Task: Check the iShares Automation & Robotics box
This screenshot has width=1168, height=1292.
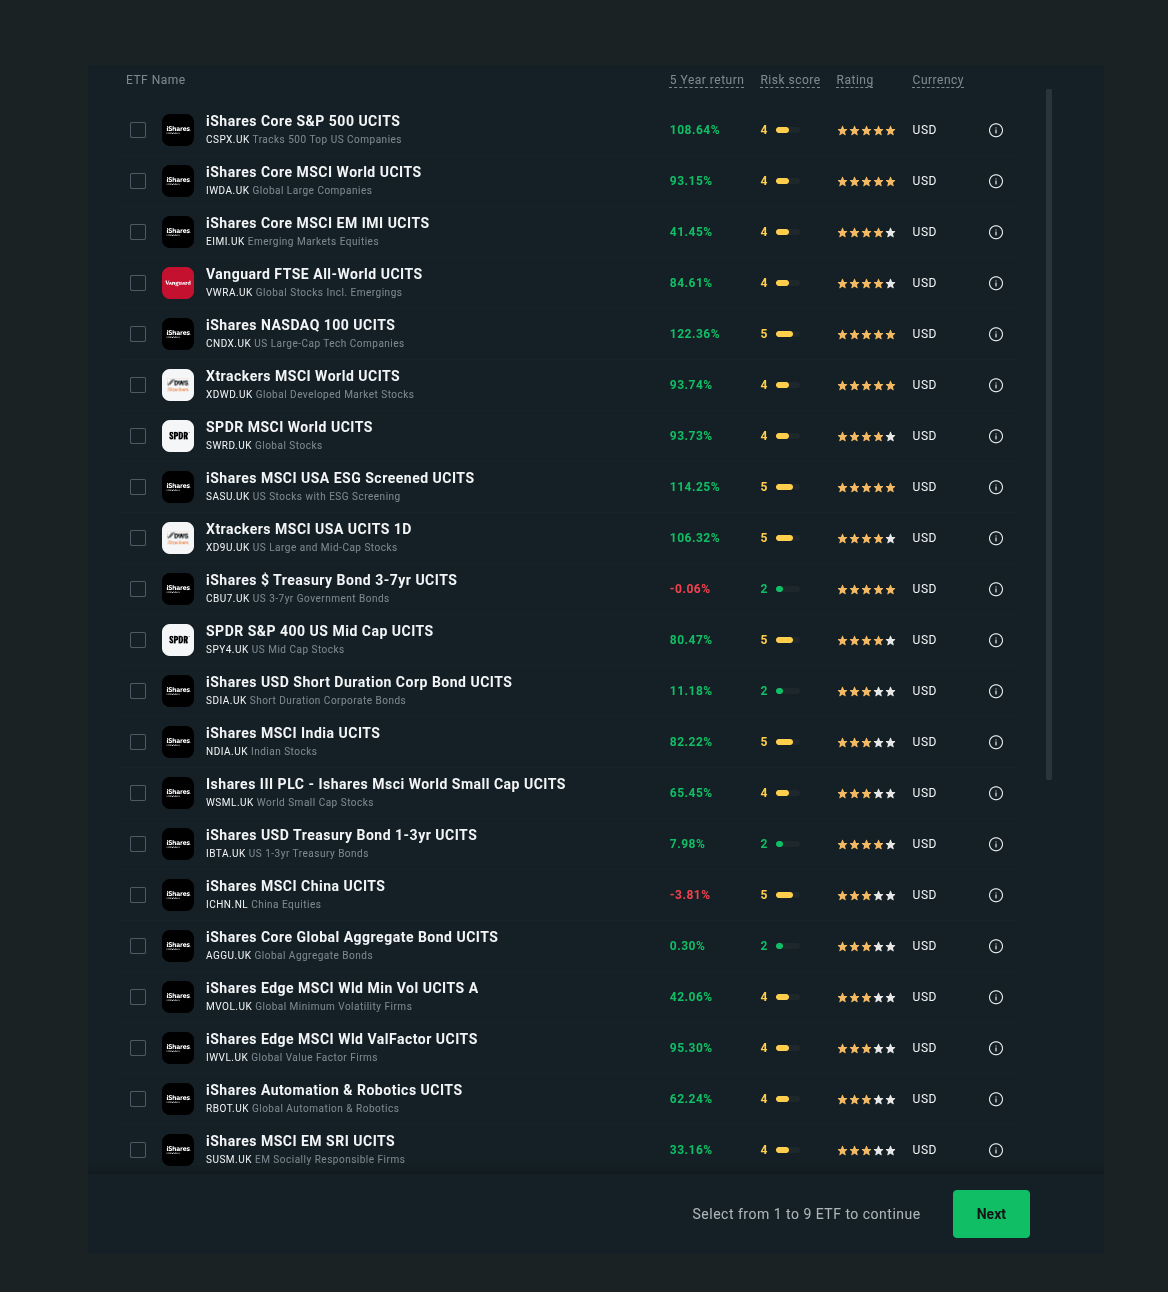Action: (x=138, y=1099)
